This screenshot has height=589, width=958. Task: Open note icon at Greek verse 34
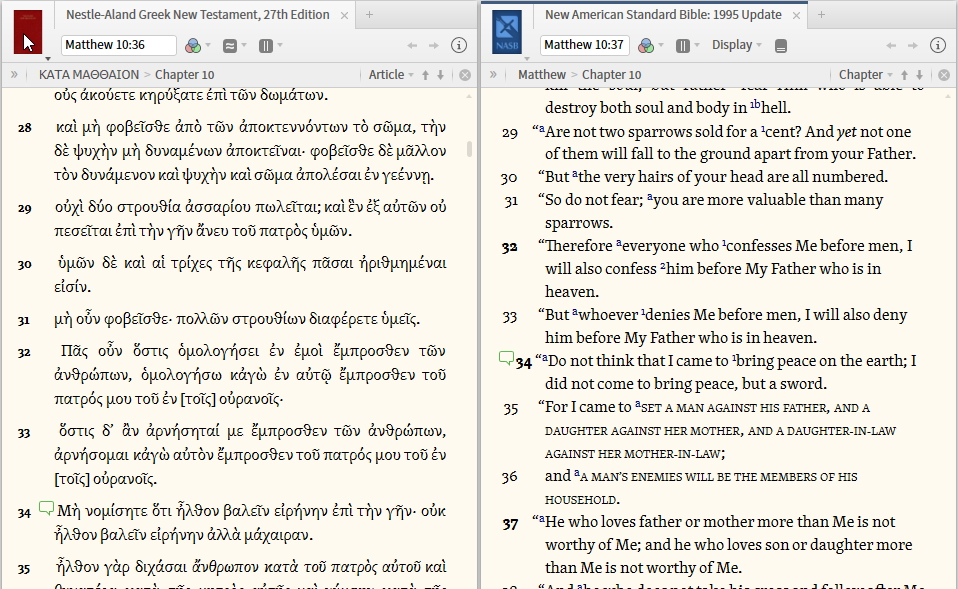[46, 508]
